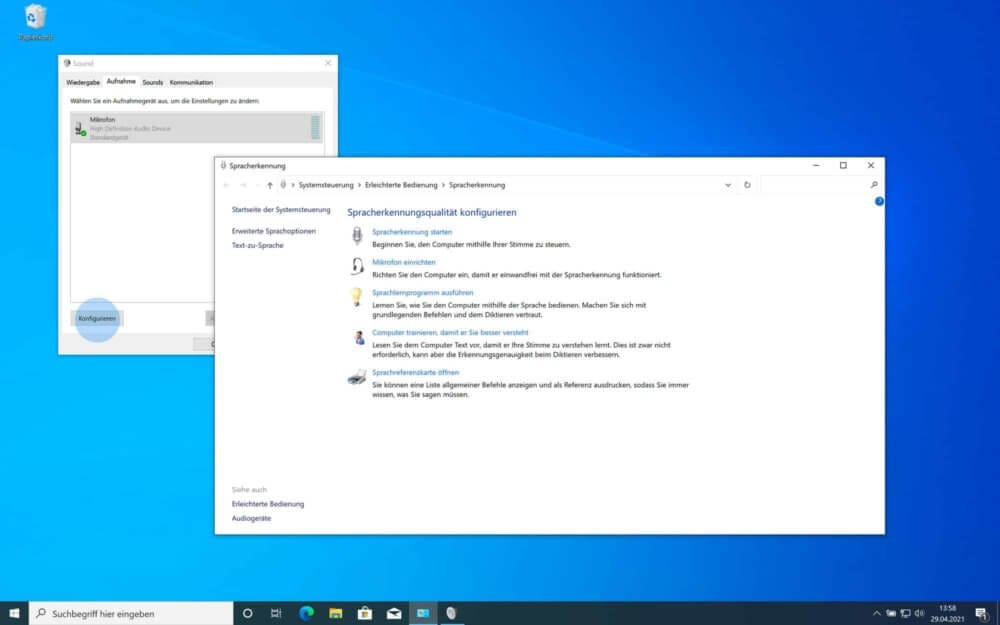Open the Sprachlernprogramm ausführen link
The width and height of the screenshot is (1000, 625).
tap(423, 293)
